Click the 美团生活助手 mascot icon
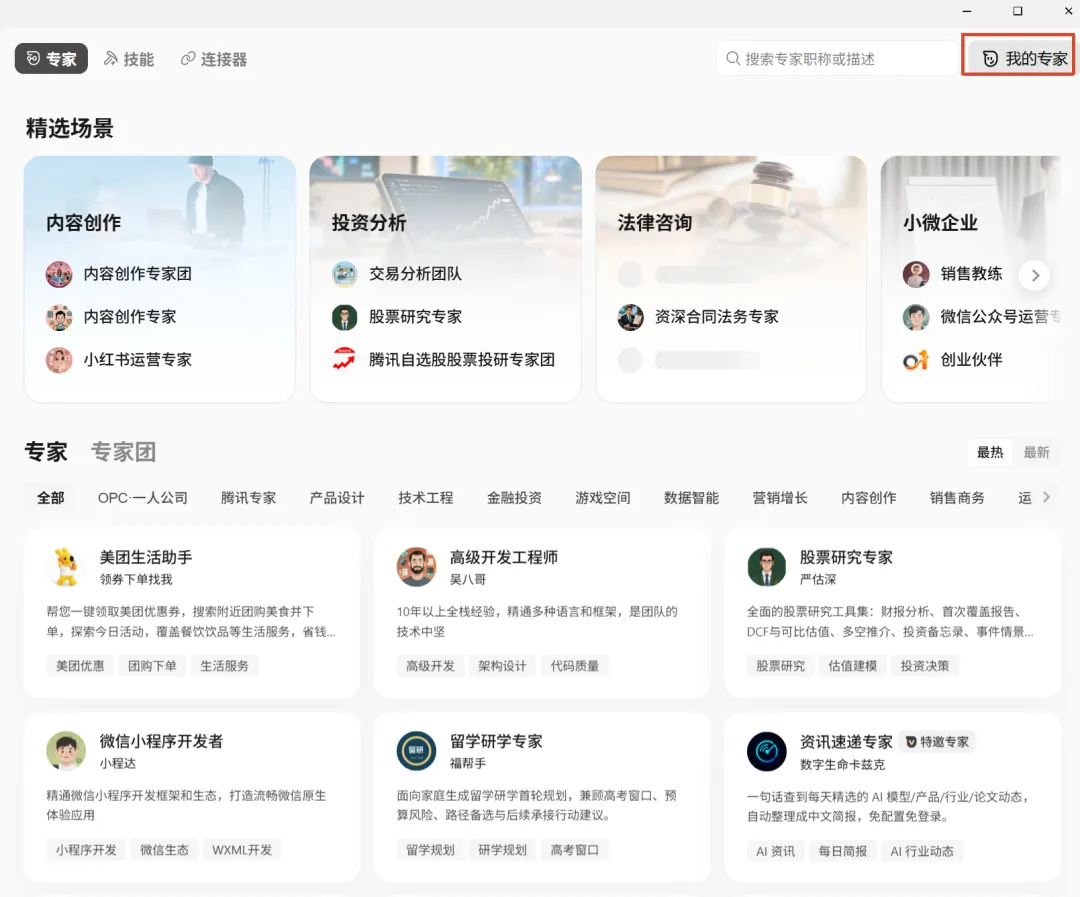 66,567
